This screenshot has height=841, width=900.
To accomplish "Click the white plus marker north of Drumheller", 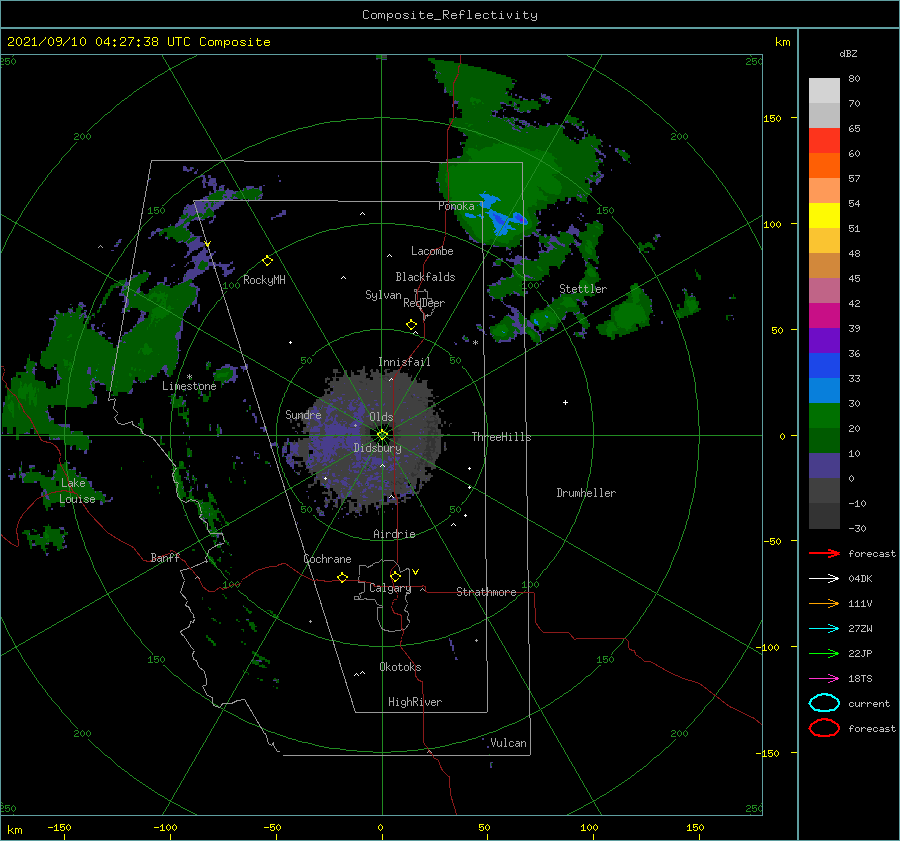I will [565, 402].
